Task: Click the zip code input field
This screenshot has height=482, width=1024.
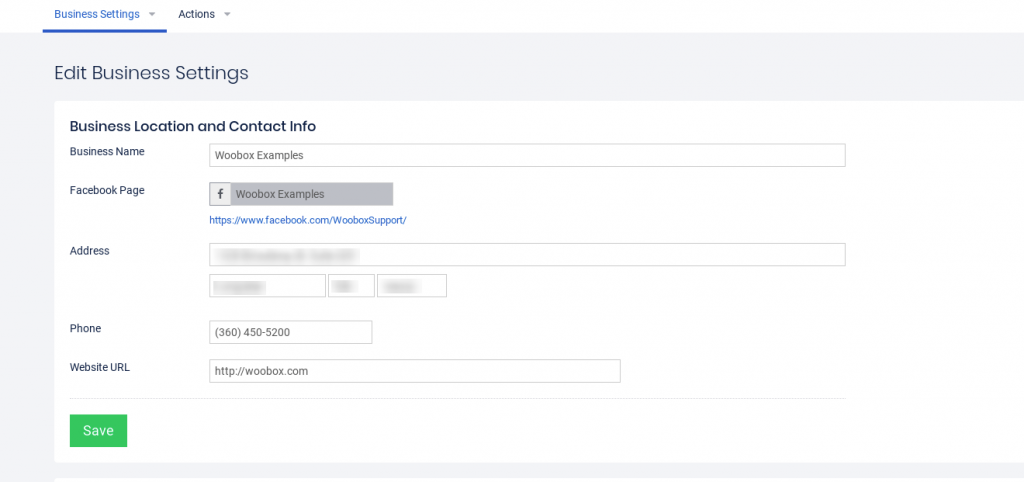Action: (x=411, y=286)
